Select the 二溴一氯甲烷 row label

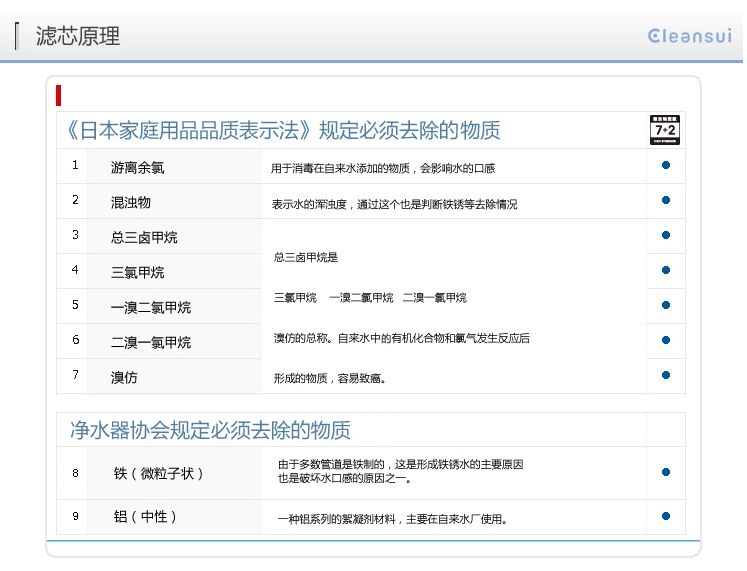pos(151,342)
